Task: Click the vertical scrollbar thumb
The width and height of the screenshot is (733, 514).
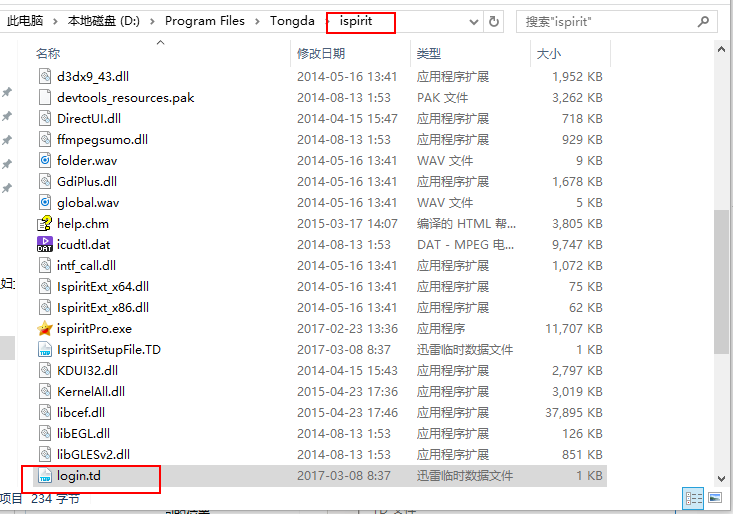Action: (x=721, y=282)
